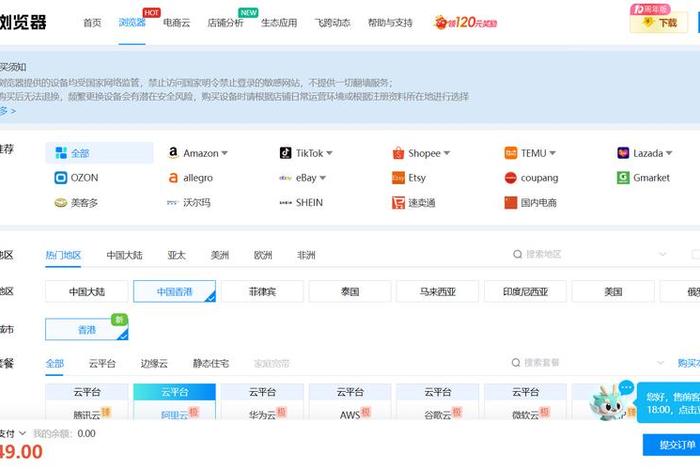Screen dimensions: 700x470
Task: Choose the TEMU platform icon
Action: pyautogui.click(x=511, y=153)
